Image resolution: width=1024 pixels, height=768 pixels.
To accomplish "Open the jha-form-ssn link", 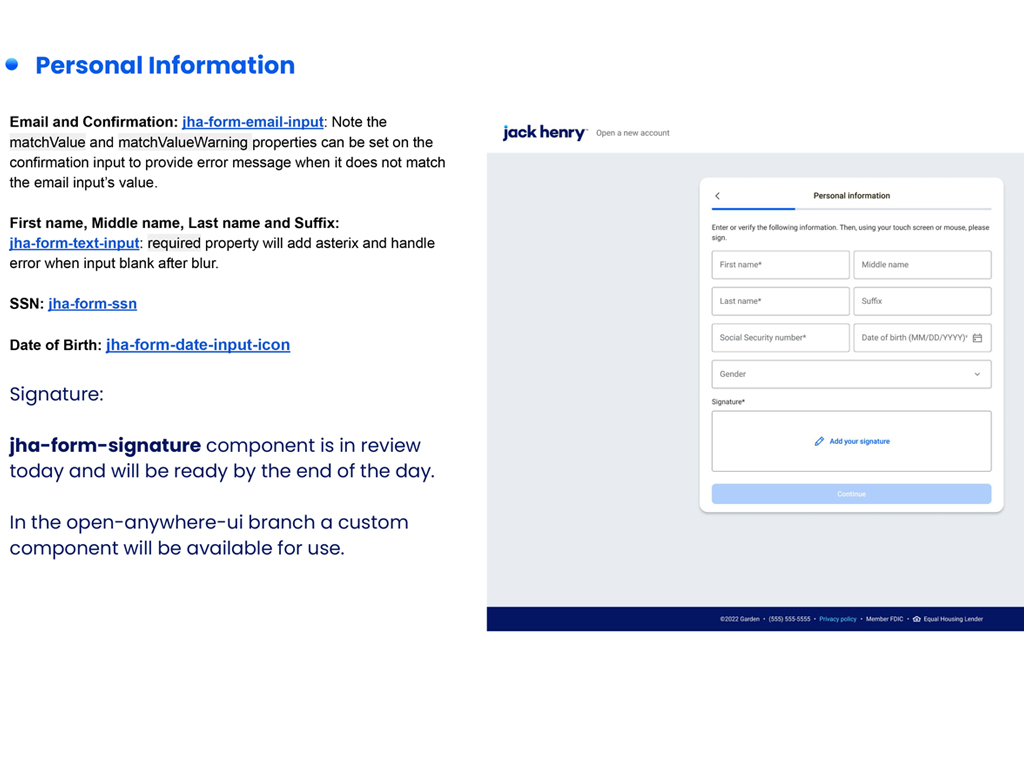I will (x=92, y=304).
